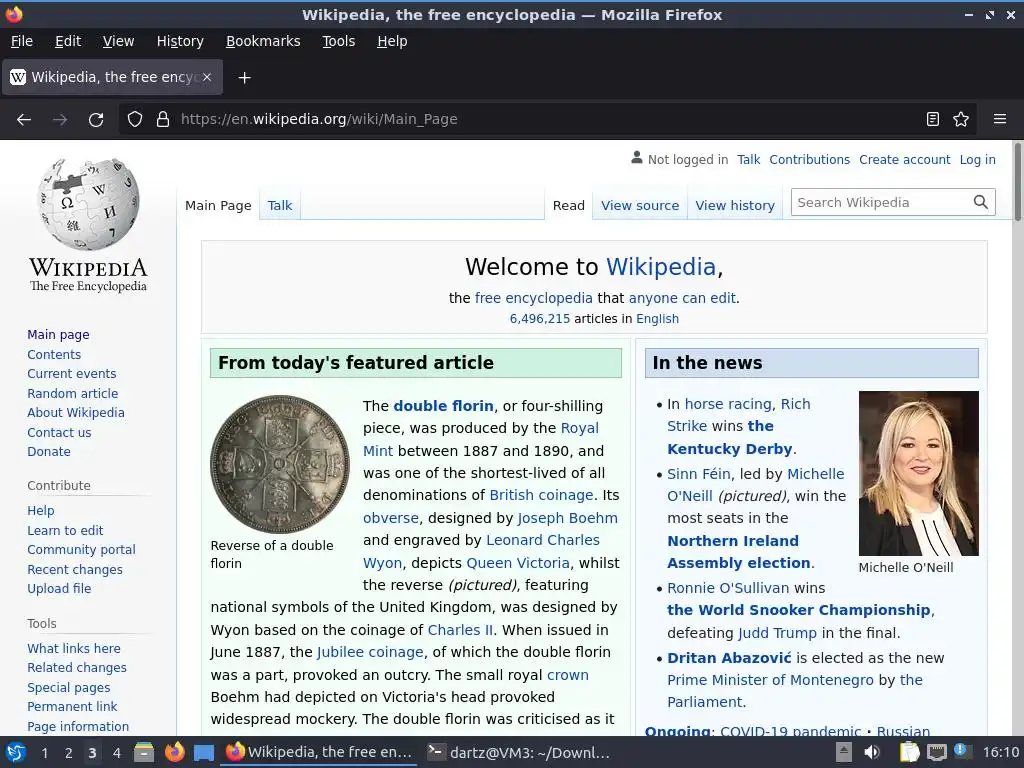Click the Michelle O'Neill photo
1024x768 pixels.
(x=918, y=473)
